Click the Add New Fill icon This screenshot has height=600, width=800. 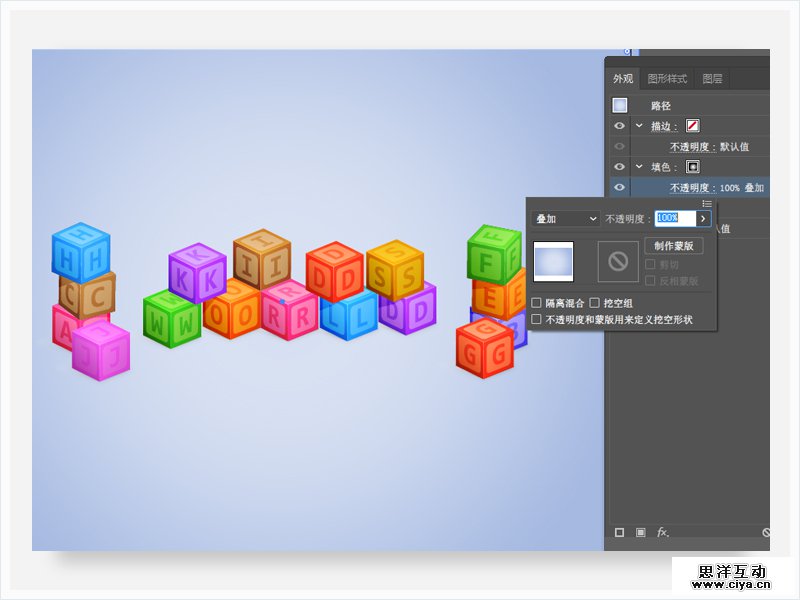(641, 532)
